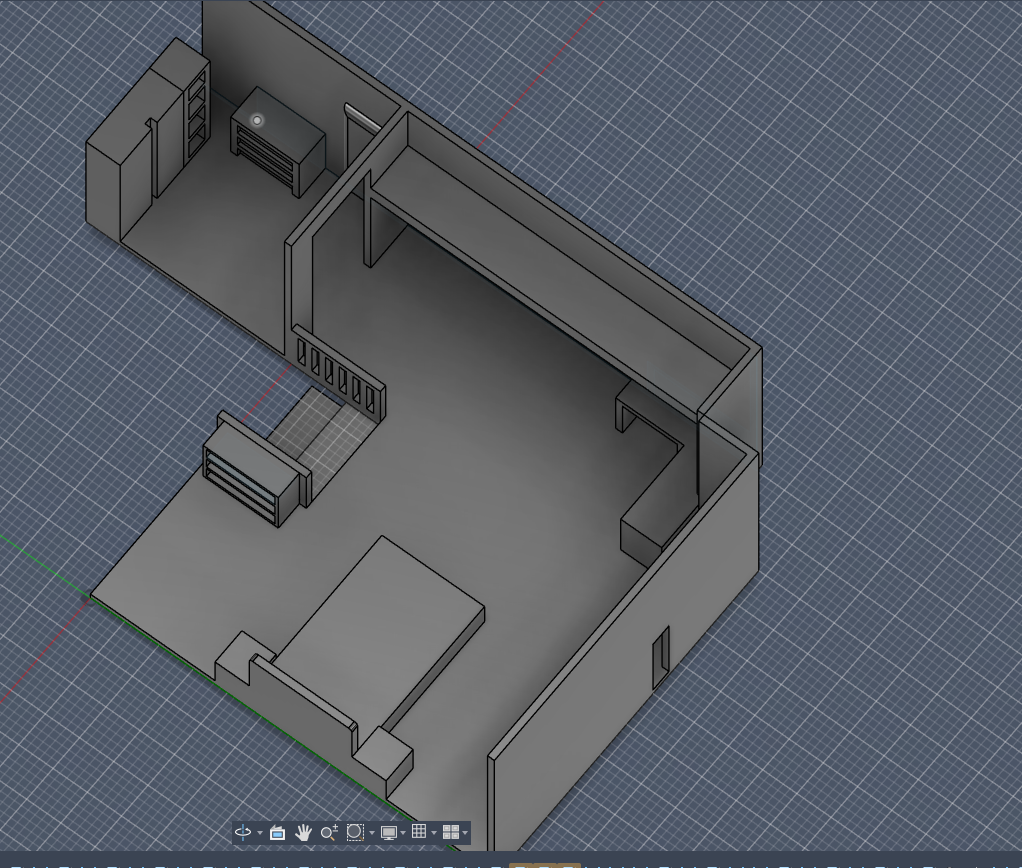Screen dimensions: 1022x868
Task: Open Display Settings monitor icon
Action: [389, 832]
